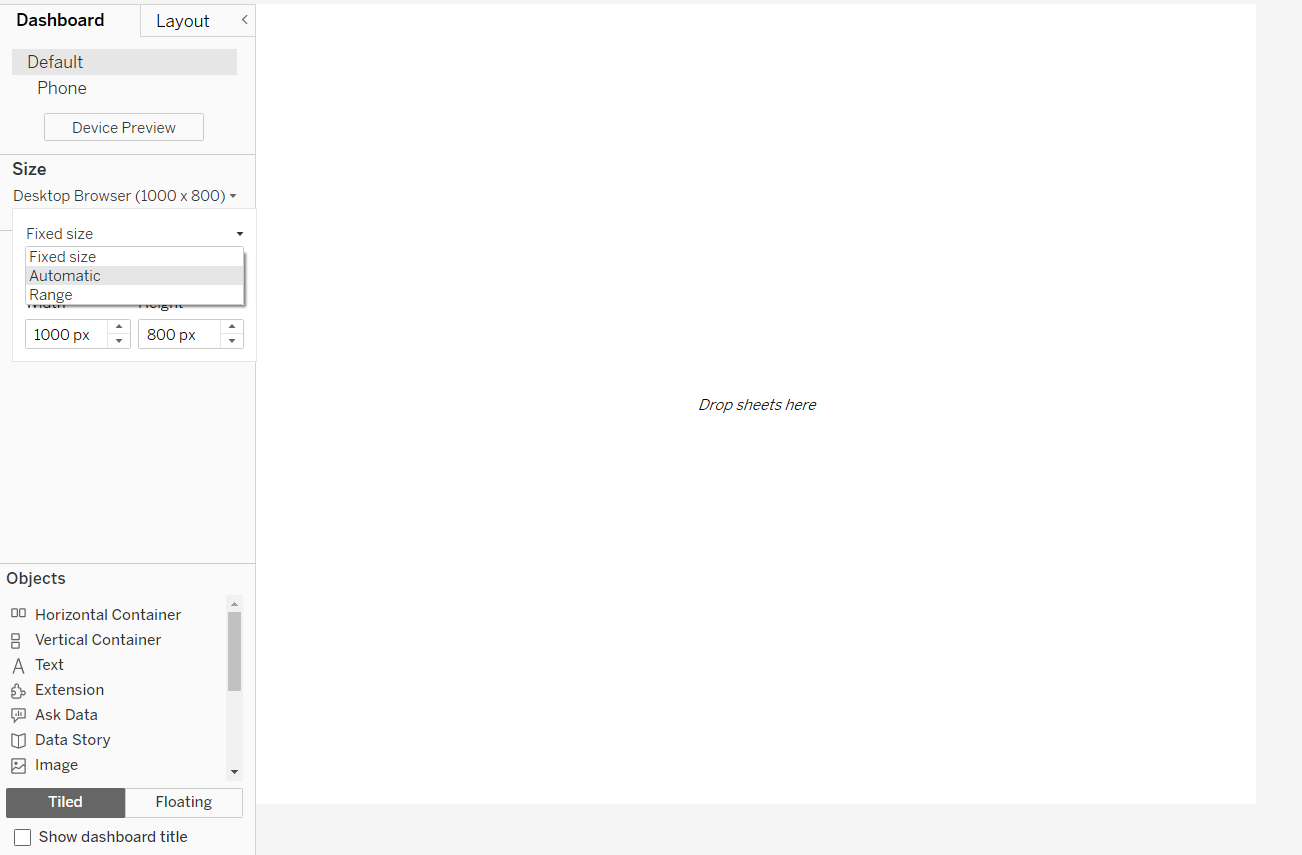Click the Horizontal Container object icon
This screenshot has height=855, width=1302.
click(18, 614)
